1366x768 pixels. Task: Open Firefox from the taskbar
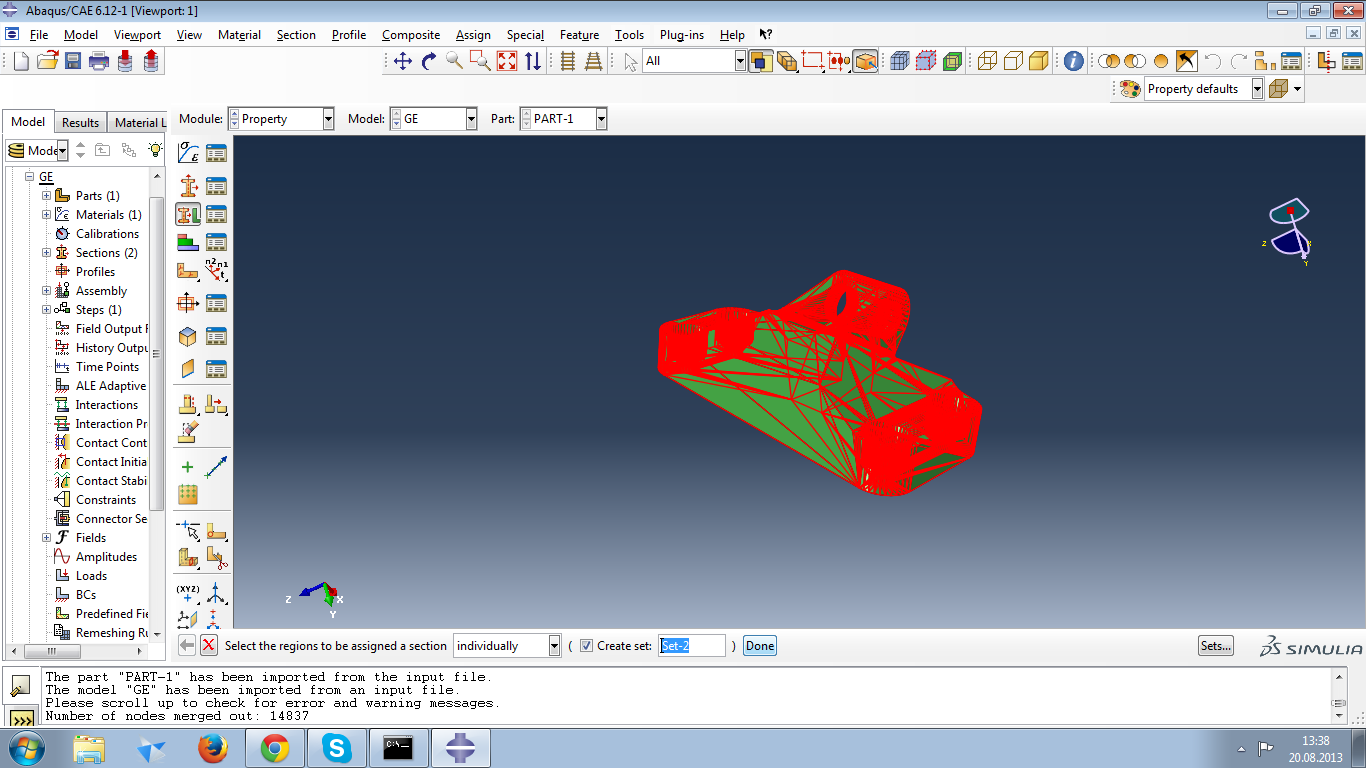(x=213, y=748)
